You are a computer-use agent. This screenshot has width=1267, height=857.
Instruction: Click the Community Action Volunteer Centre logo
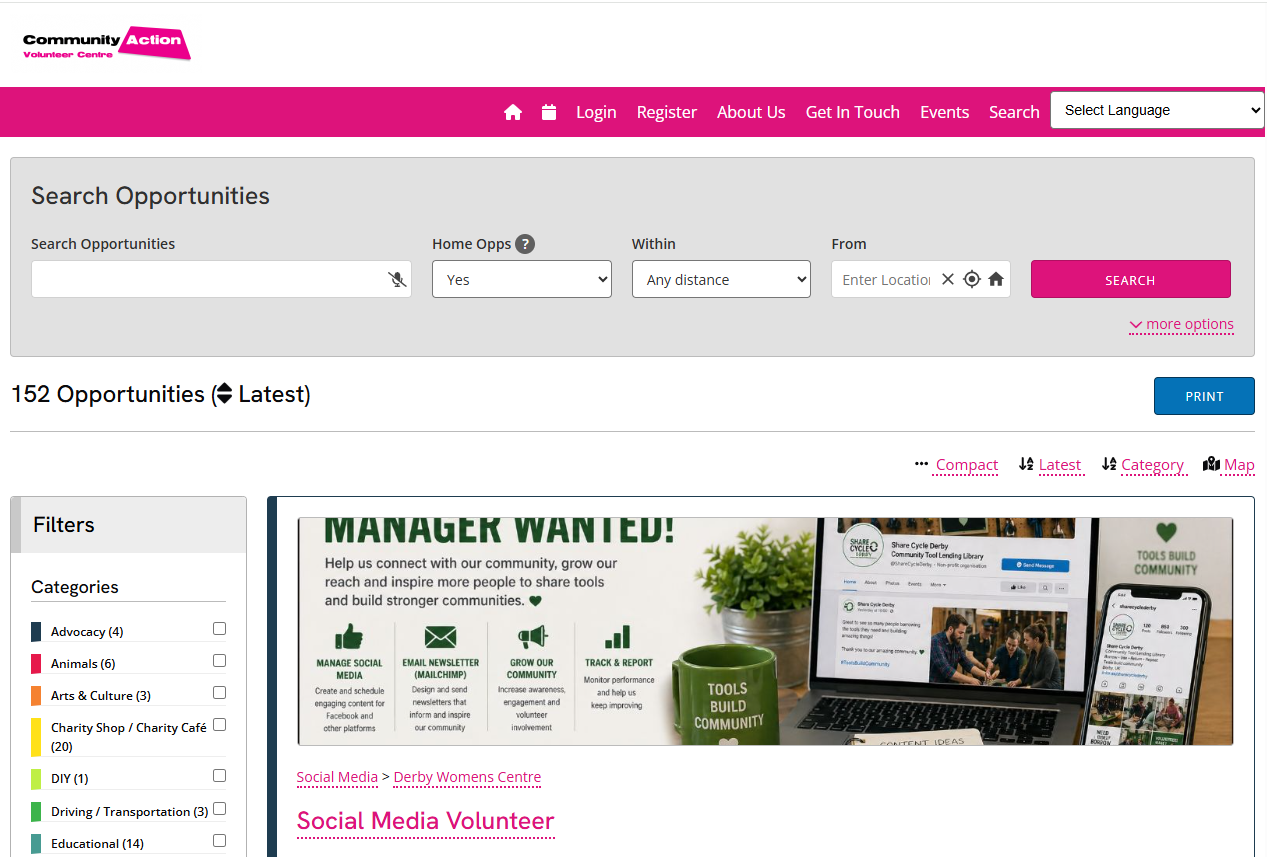pos(106,44)
